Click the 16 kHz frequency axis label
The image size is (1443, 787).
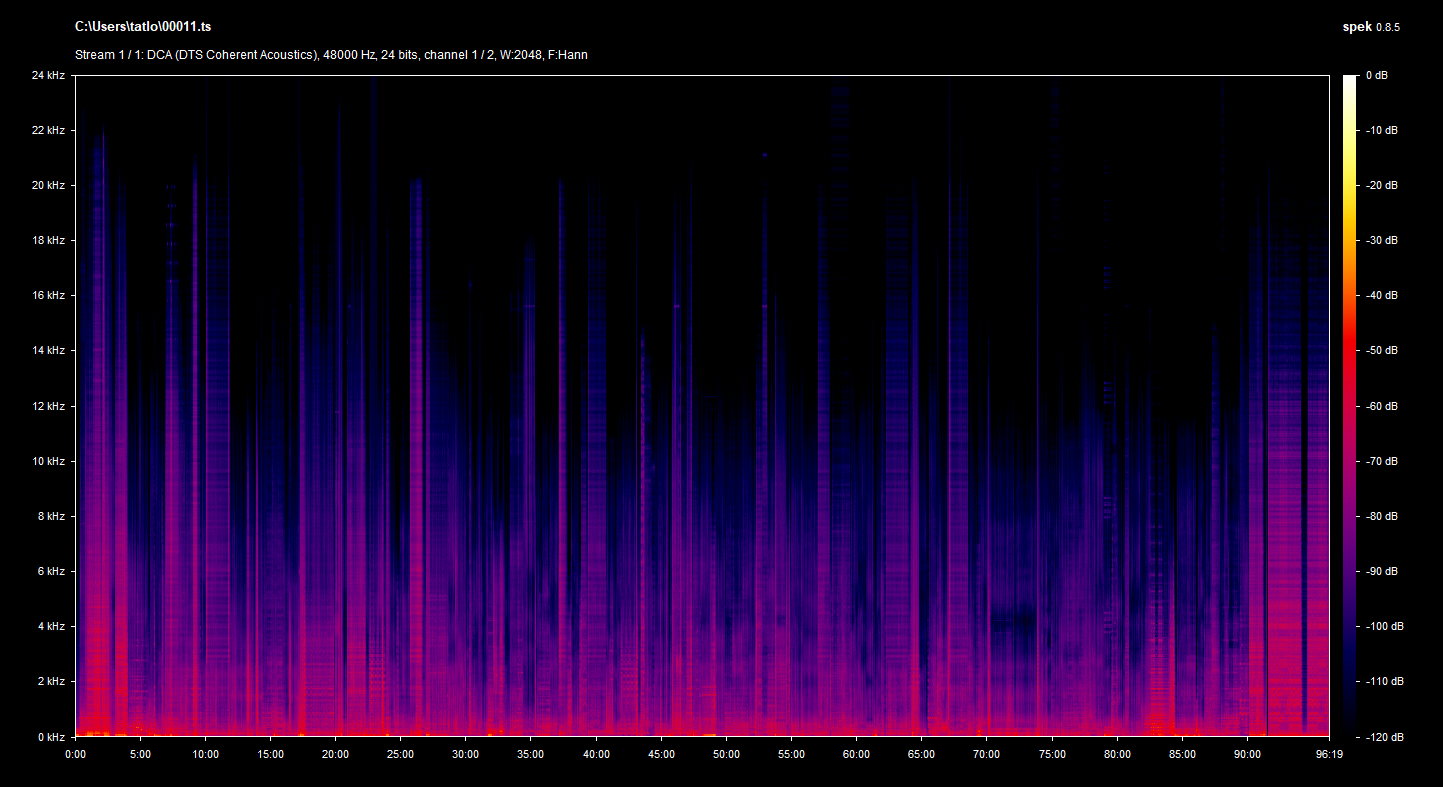pyautogui.click(x=48, y=295)
